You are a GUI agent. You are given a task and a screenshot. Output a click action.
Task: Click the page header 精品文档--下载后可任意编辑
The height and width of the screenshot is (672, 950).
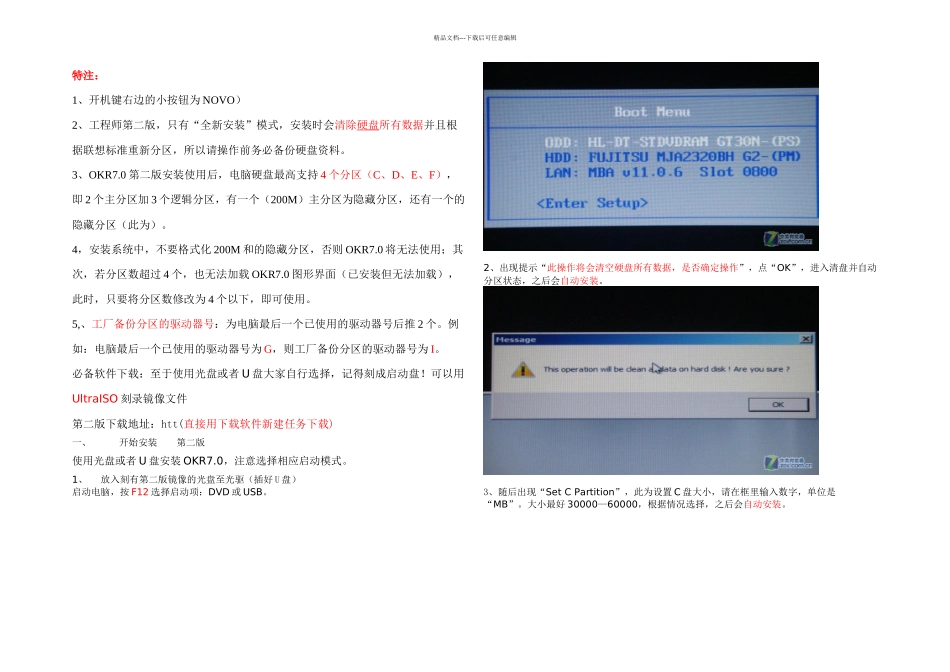tap(475, 38)
